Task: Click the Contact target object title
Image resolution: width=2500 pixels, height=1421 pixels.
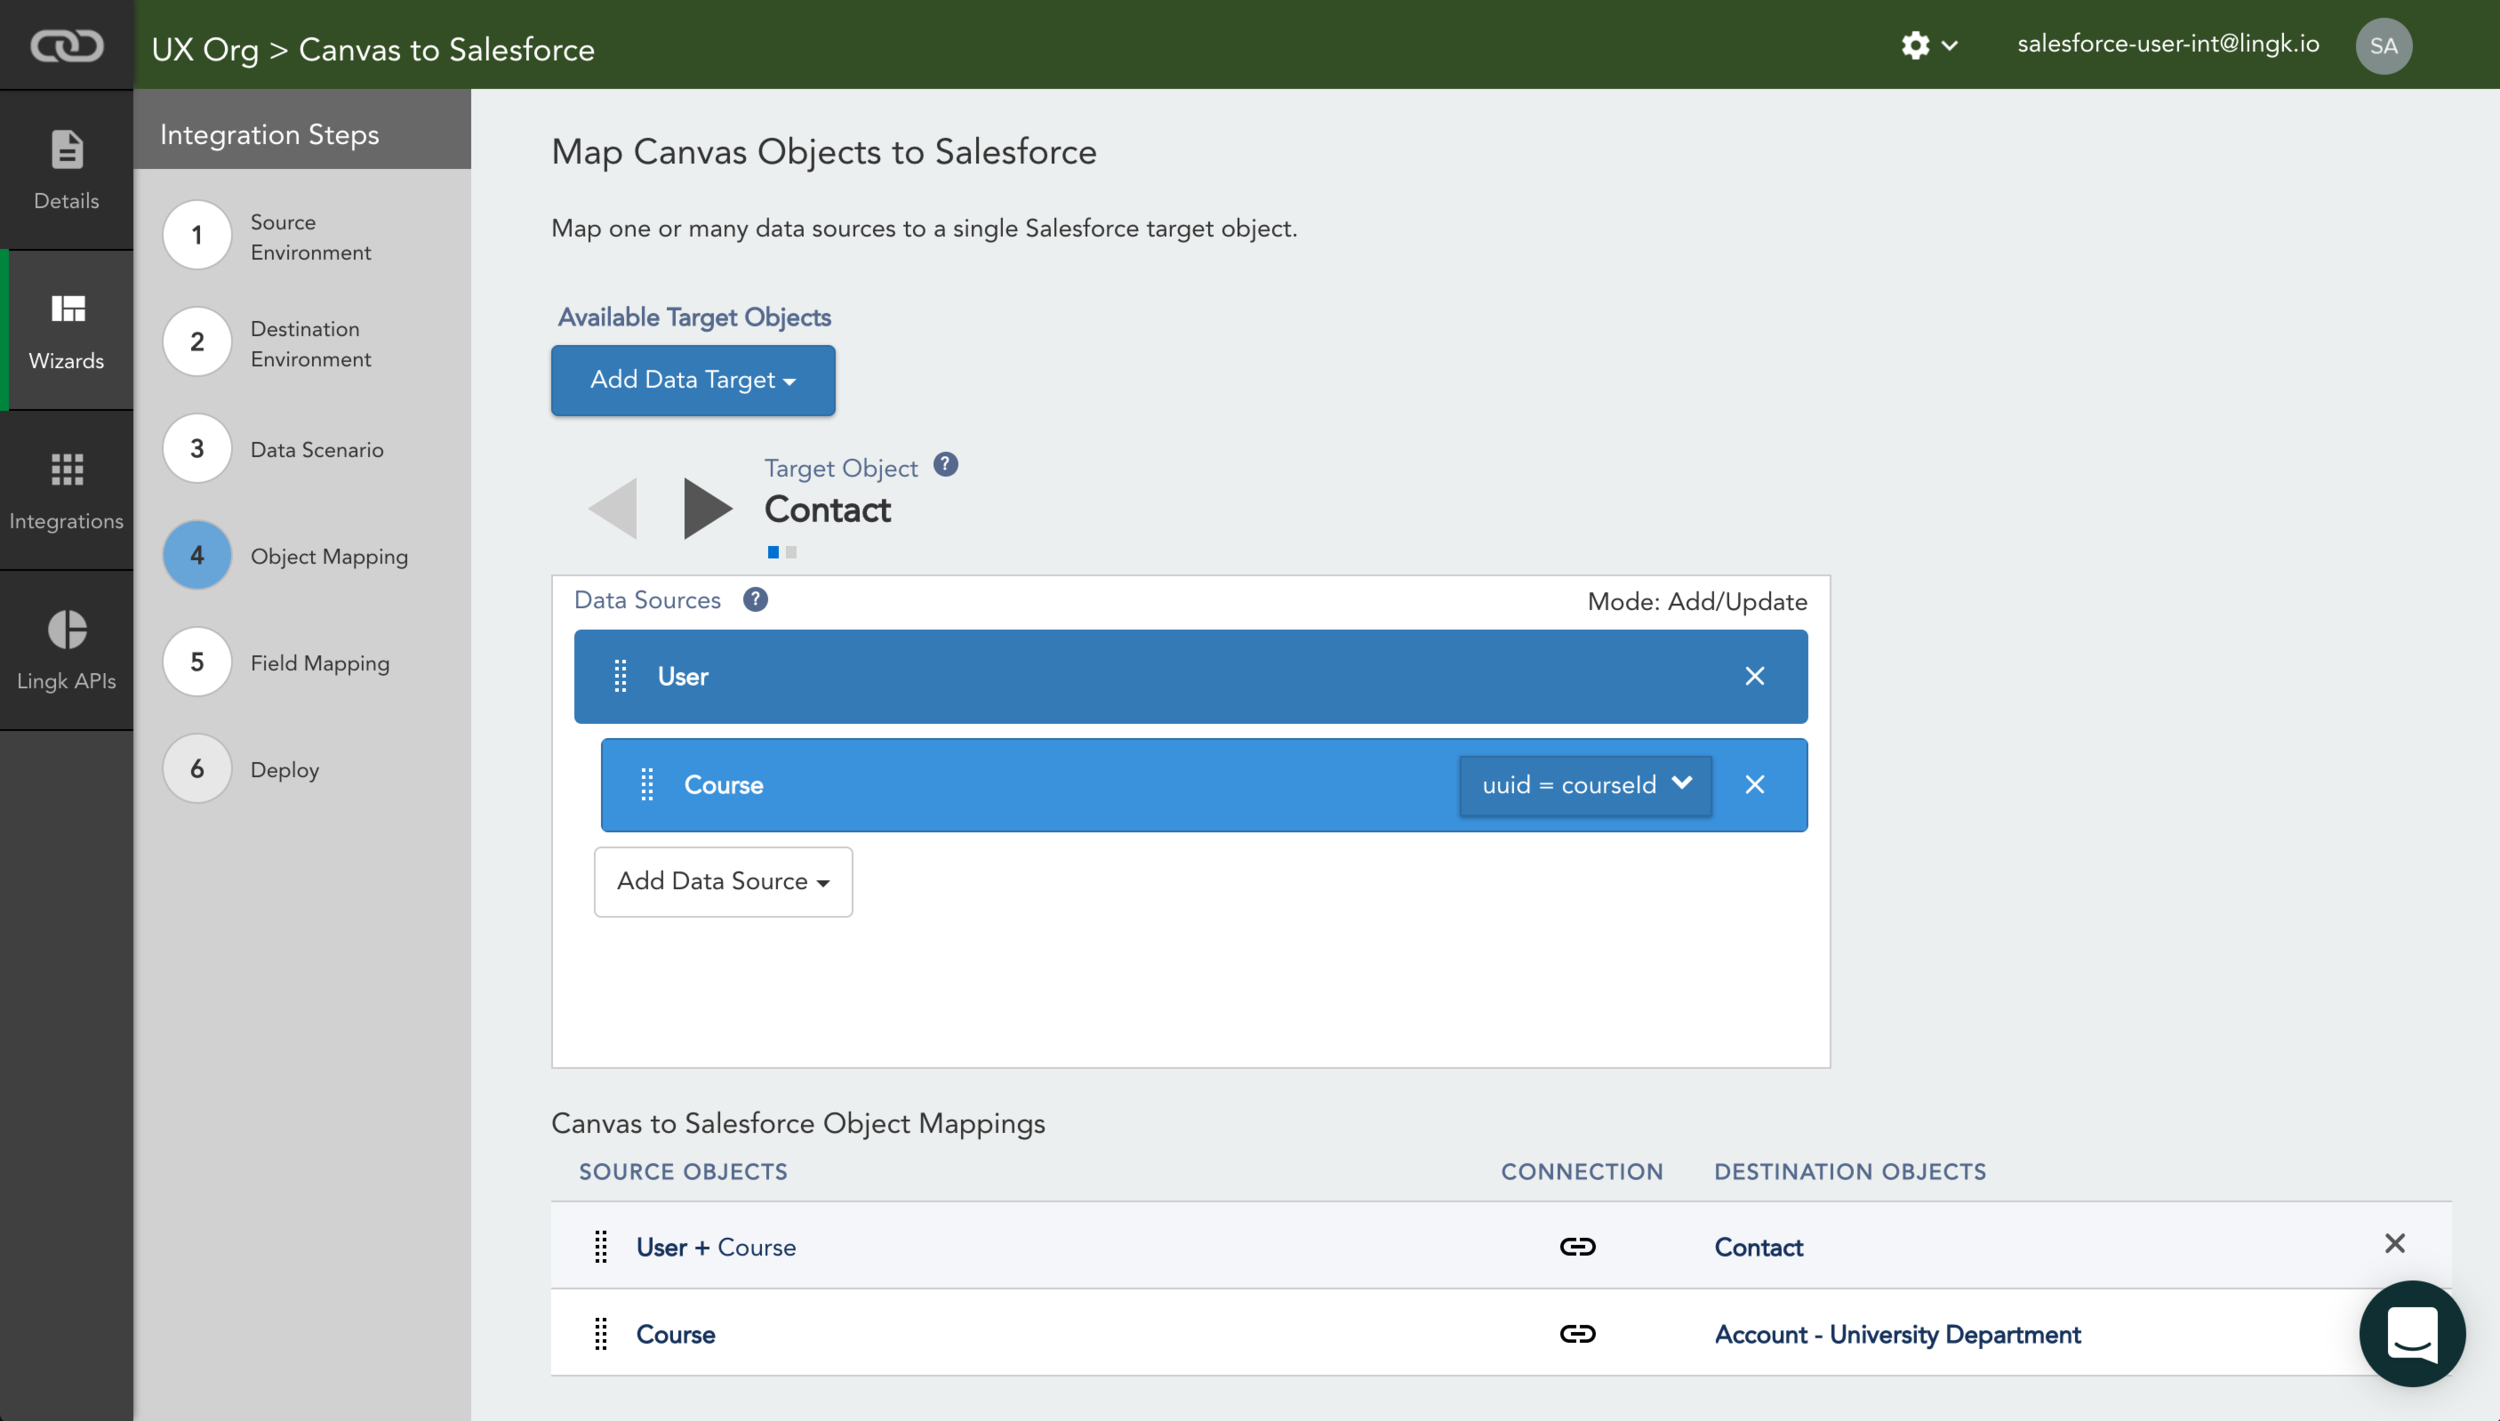Action: coord(827,509)
